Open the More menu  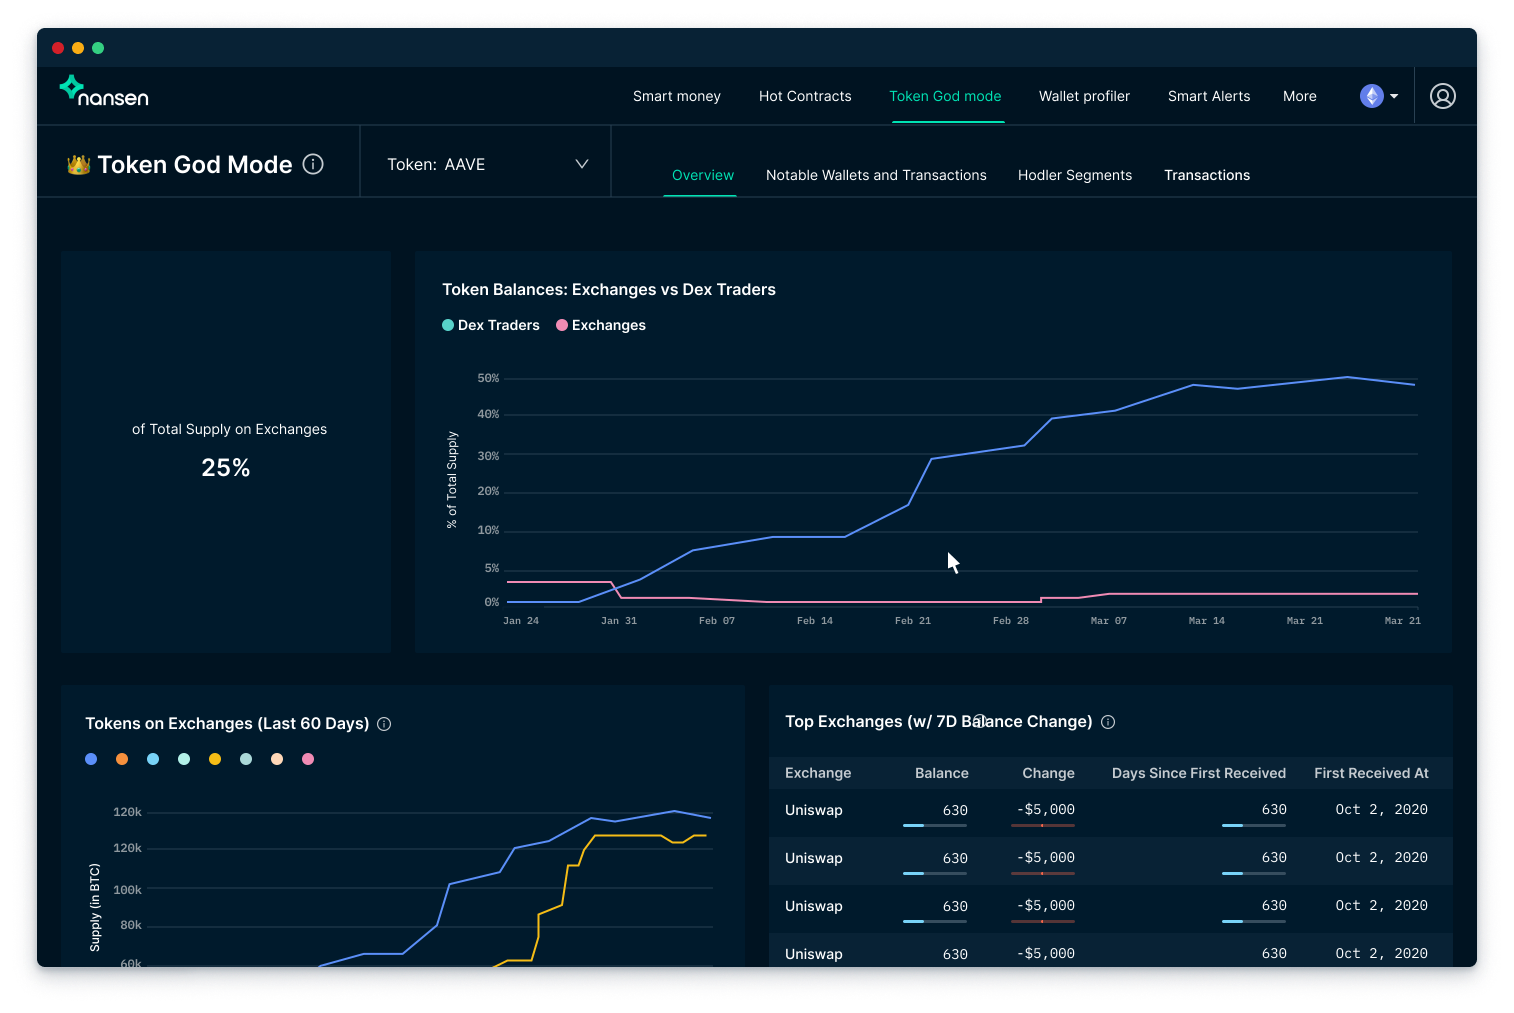click(1299, 96)
